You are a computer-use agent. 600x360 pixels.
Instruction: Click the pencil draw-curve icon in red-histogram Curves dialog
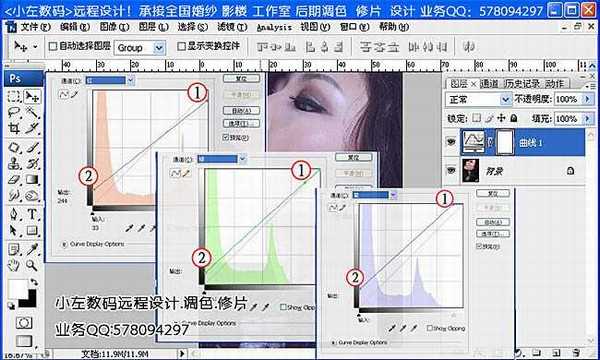tap(75, 94)
